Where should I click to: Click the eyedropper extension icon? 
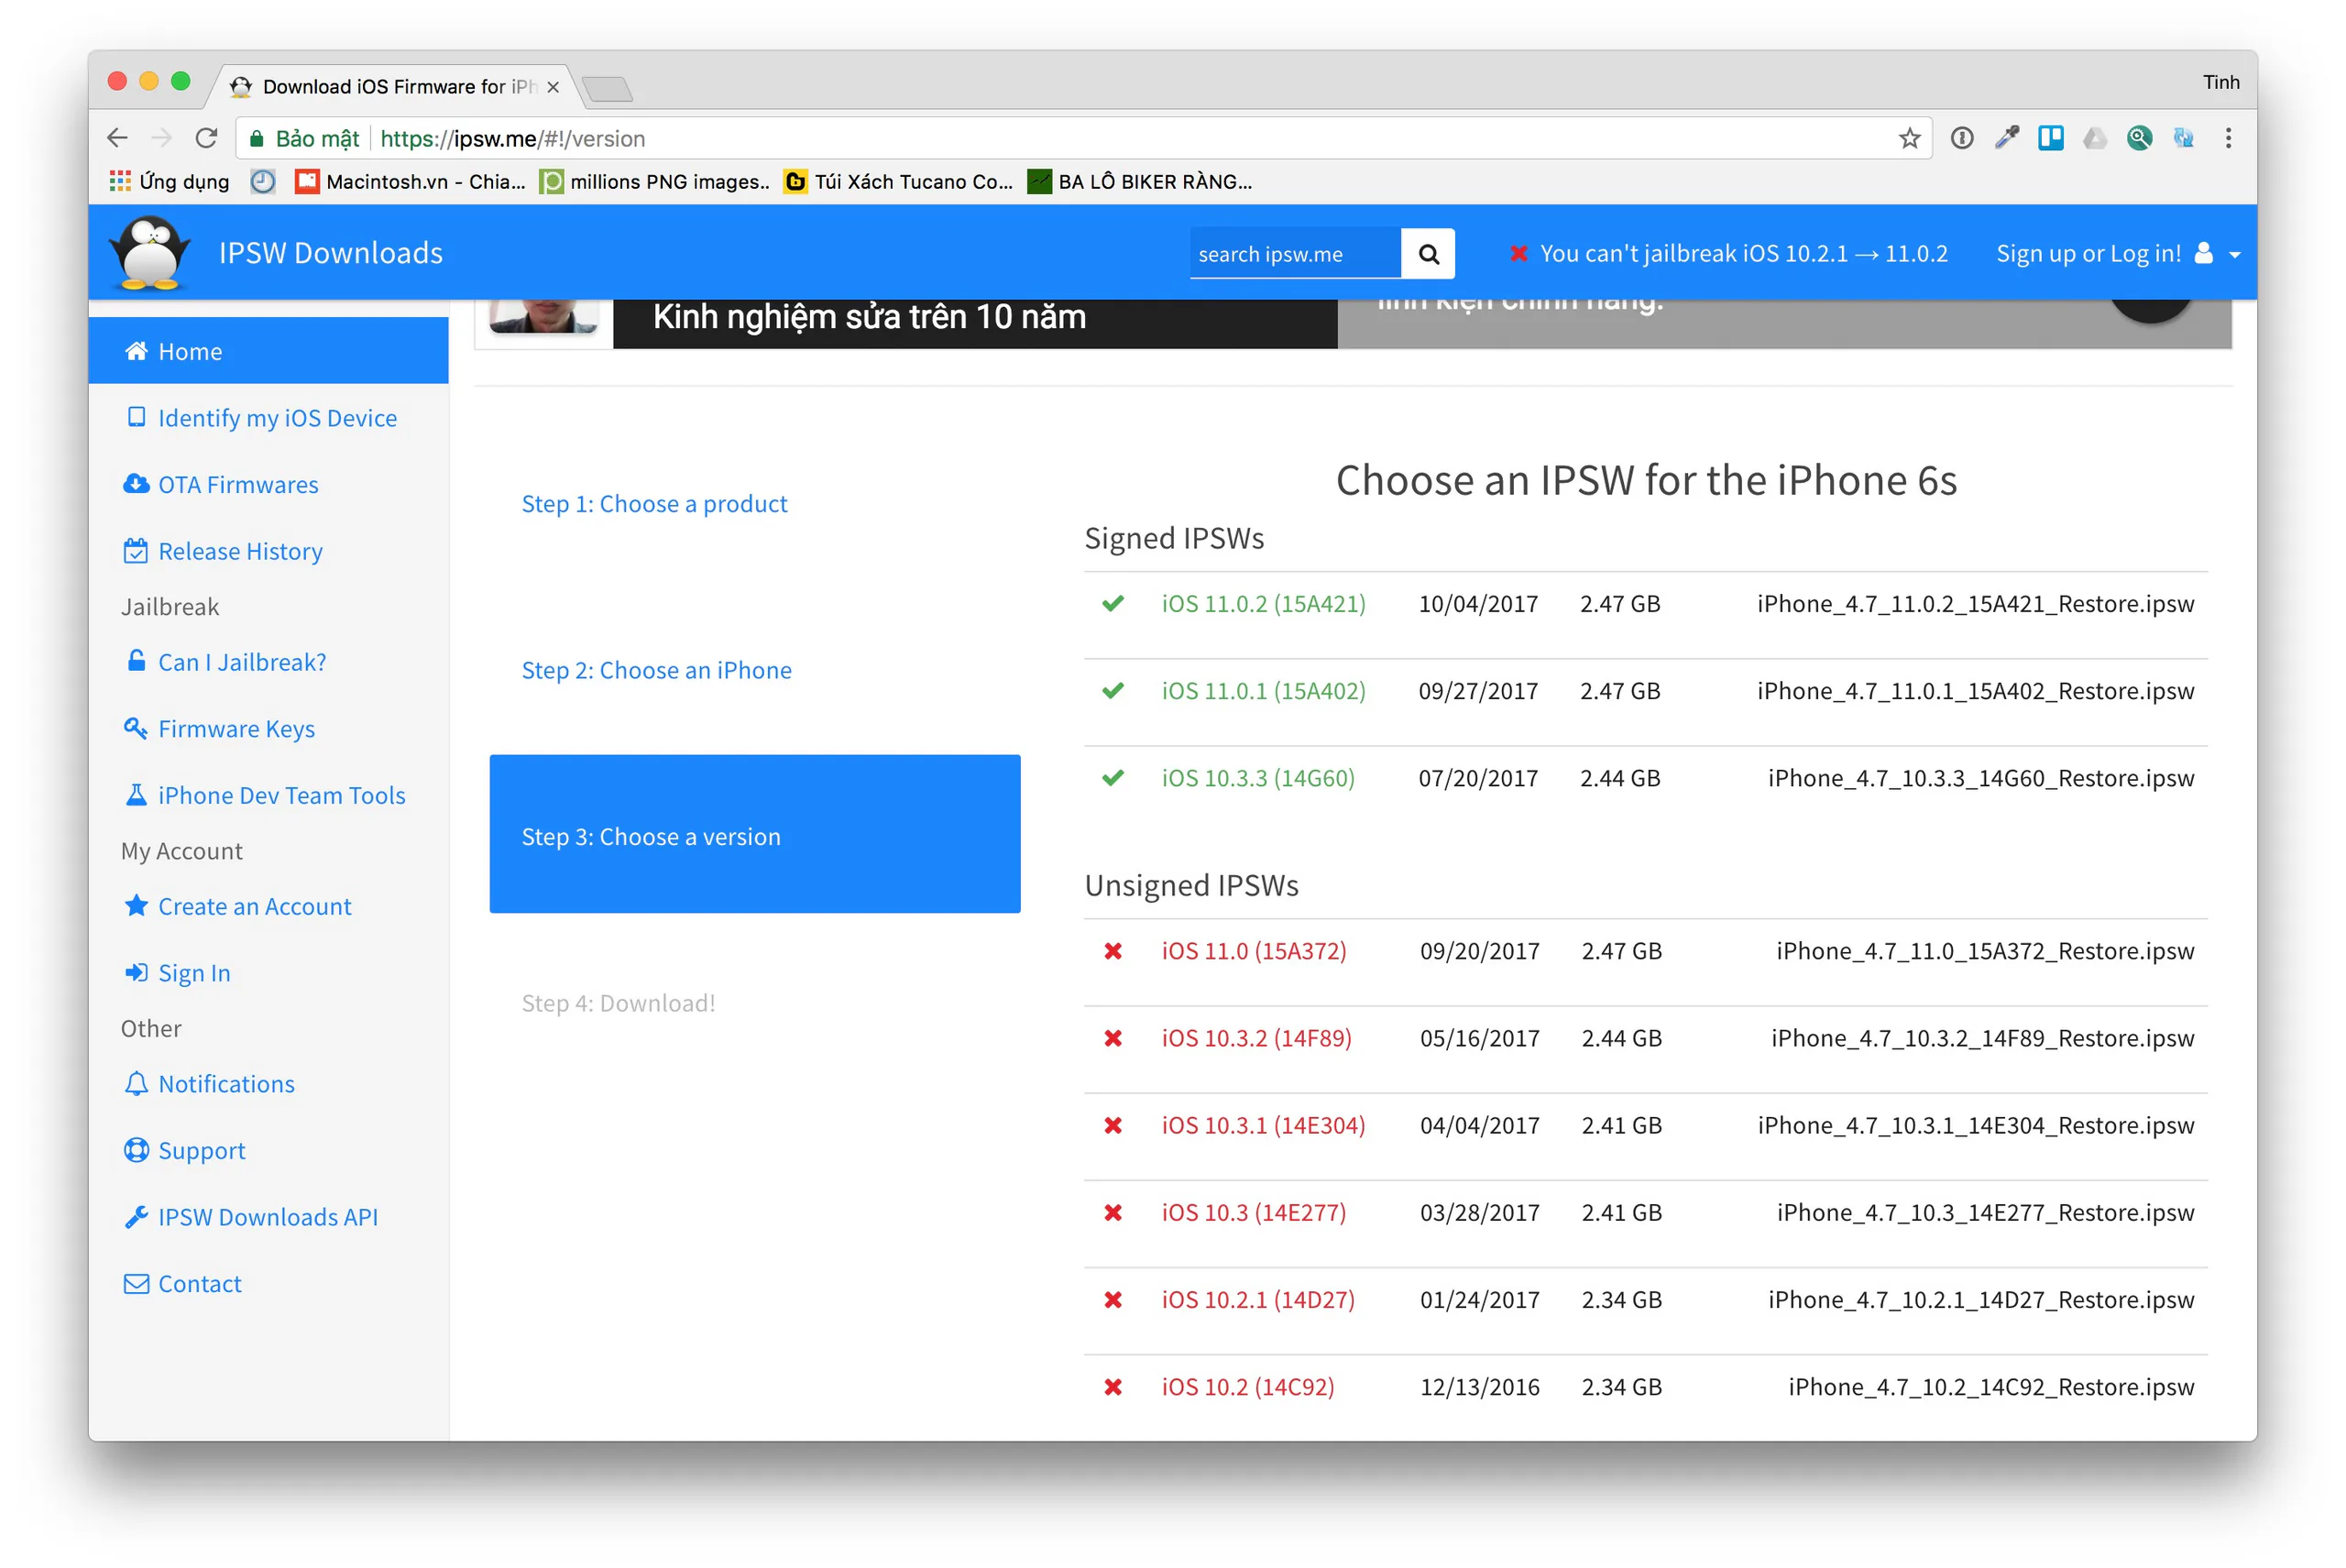[2007, 138]
